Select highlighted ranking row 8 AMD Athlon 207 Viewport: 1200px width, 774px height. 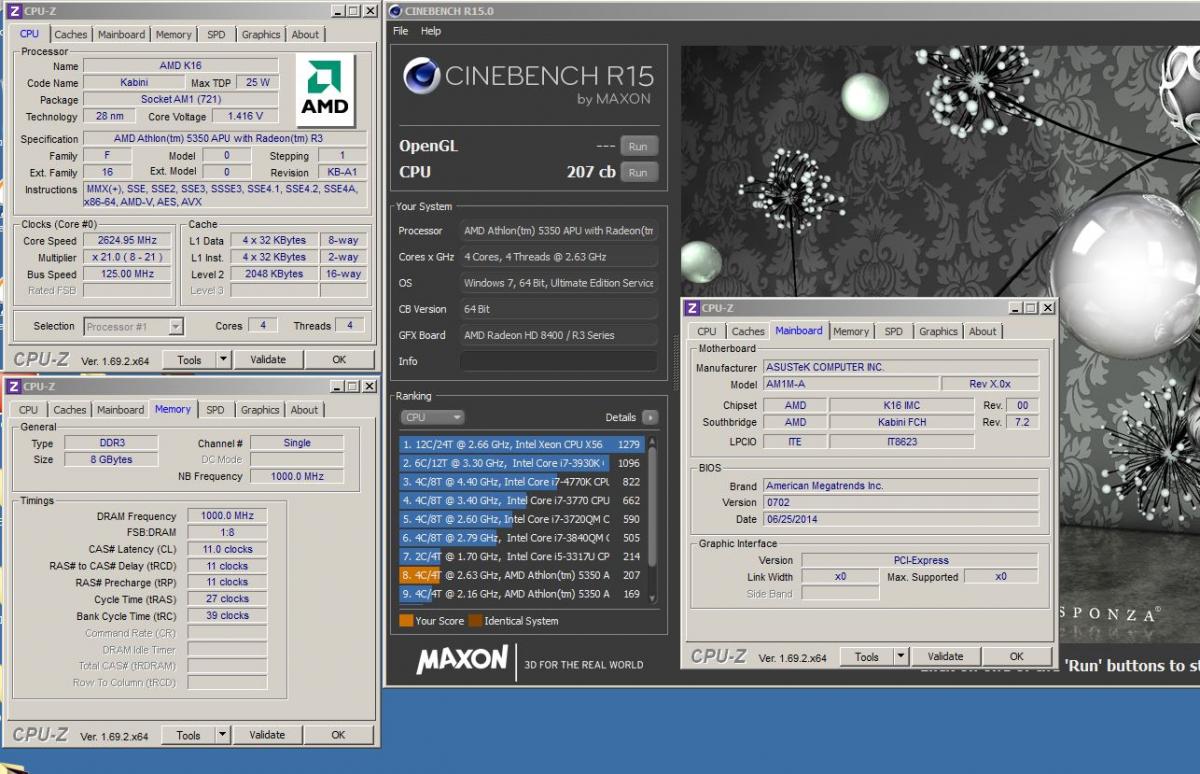pyautogui.click(x=522, y=575)
